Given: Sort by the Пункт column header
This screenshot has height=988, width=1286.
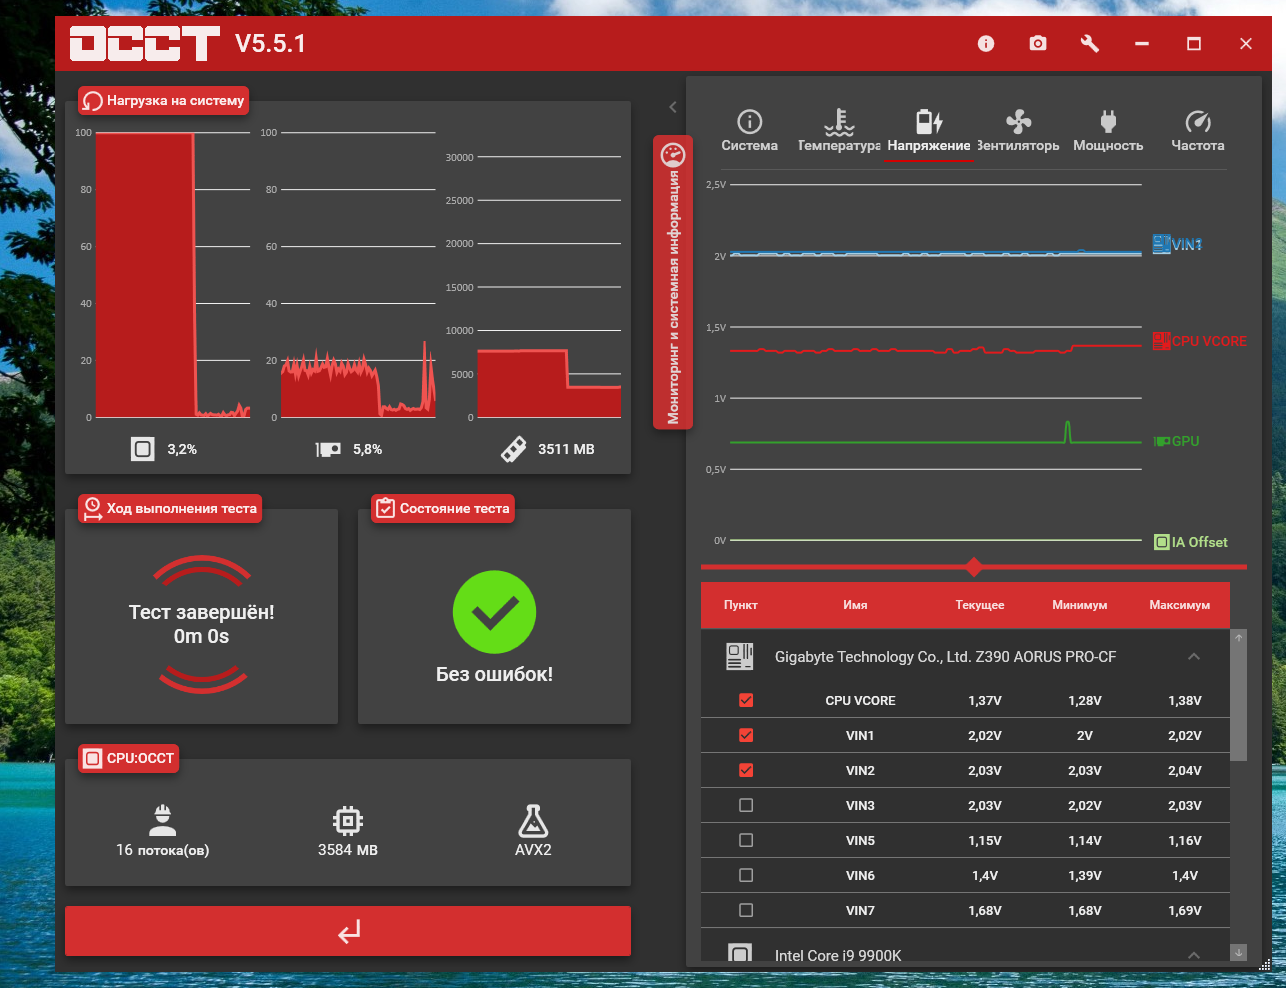Looking at the screenshot, I should click(x=741, y=605).
